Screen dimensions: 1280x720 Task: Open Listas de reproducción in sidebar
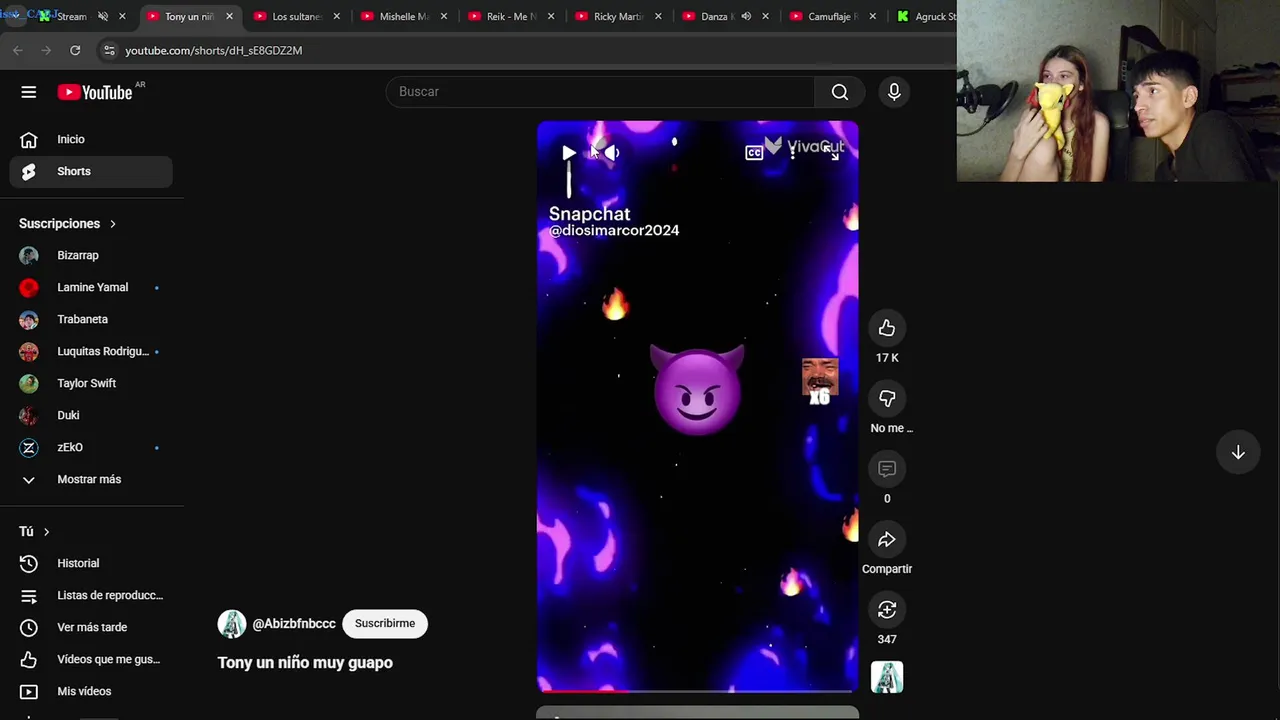91,595
